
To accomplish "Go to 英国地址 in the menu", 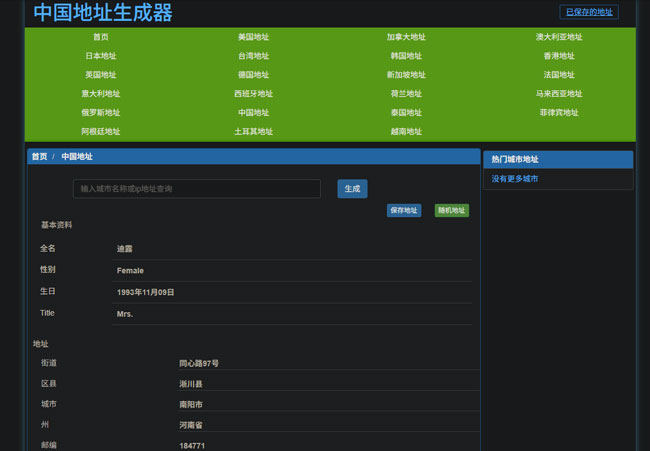I will 100,75.
